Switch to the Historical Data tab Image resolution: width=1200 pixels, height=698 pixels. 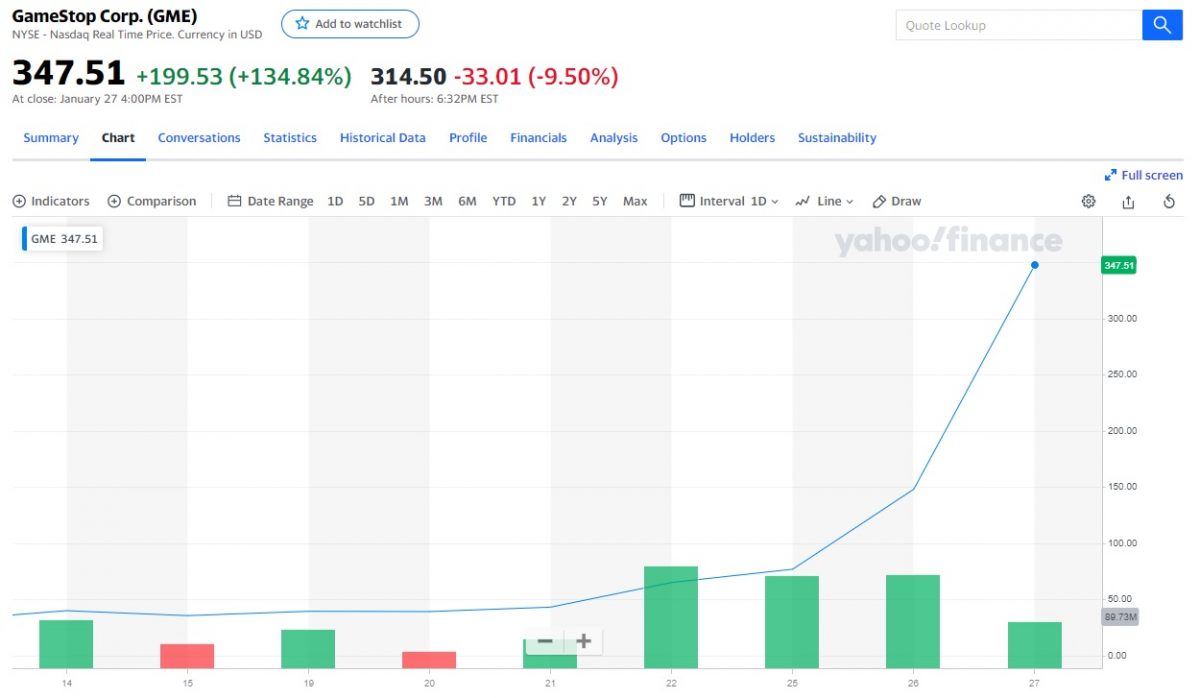click(382, 138)
